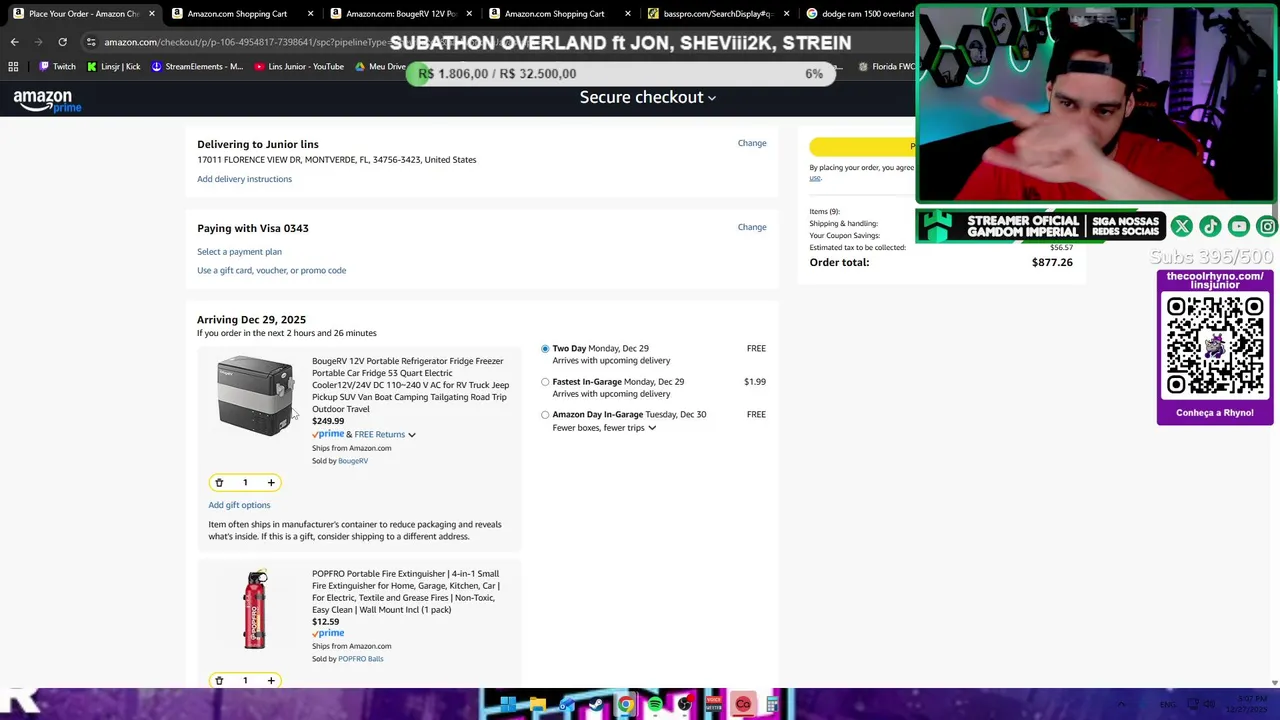Go back to the previous page
The width and height of the screenshot is (1280, 720).
(x=14, y=42)
